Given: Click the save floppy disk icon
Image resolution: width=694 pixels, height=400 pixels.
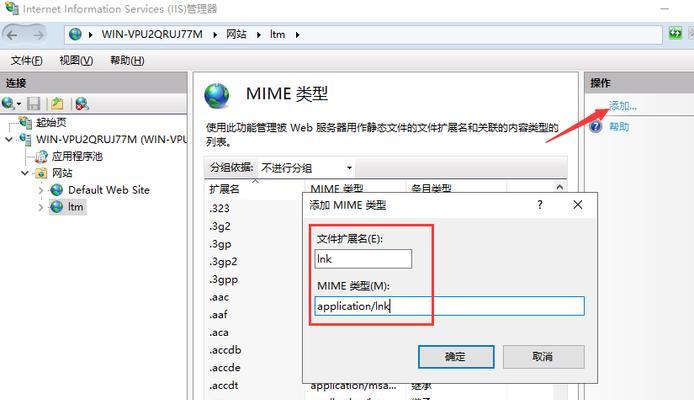Looking at the screenshot, I should click(x=34, y=104).
